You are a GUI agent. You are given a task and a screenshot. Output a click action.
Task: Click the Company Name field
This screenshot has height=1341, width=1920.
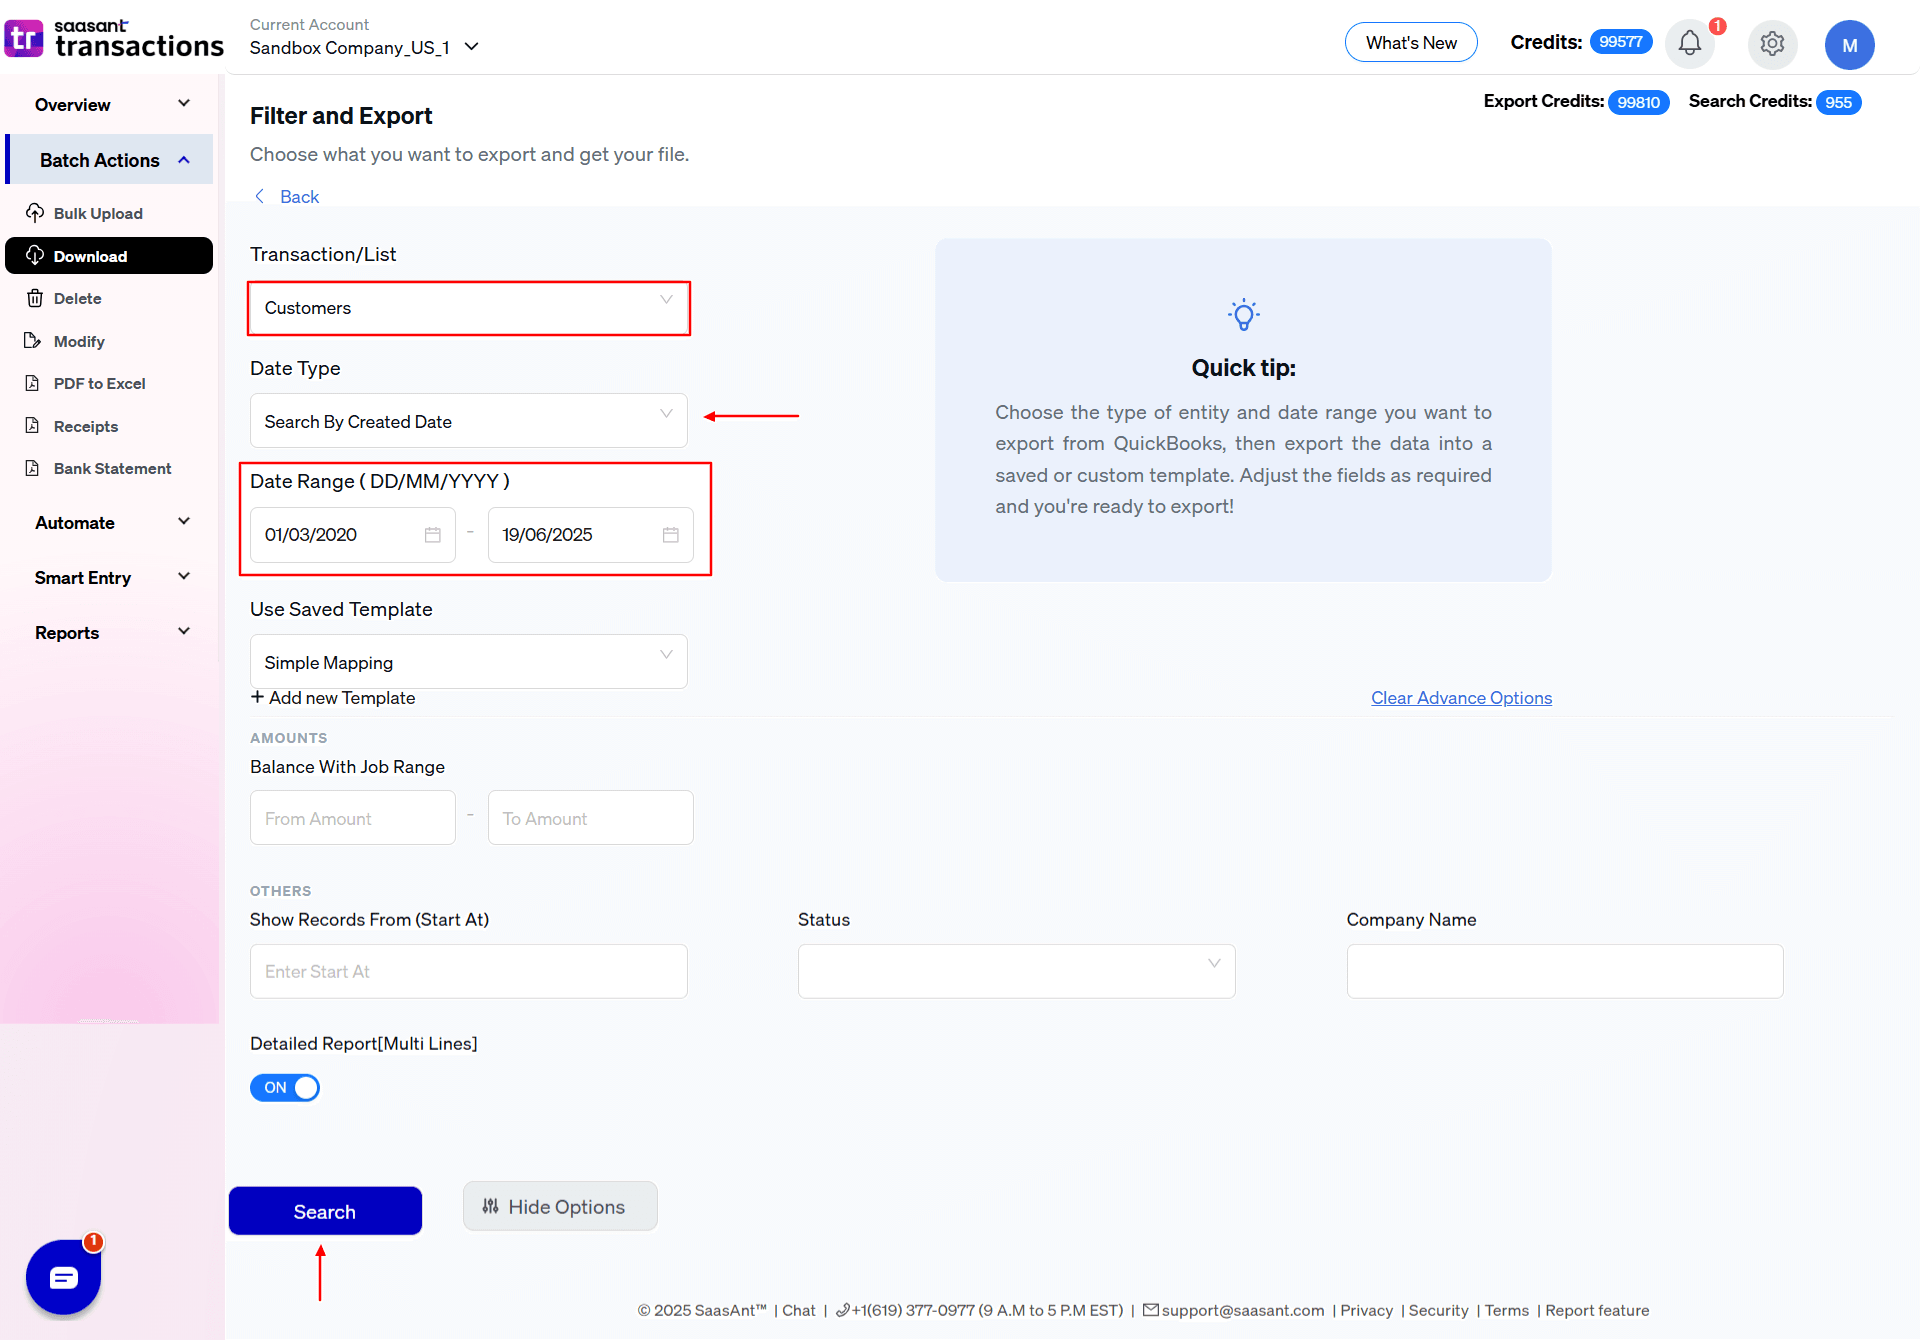[x=1565, y=971]
